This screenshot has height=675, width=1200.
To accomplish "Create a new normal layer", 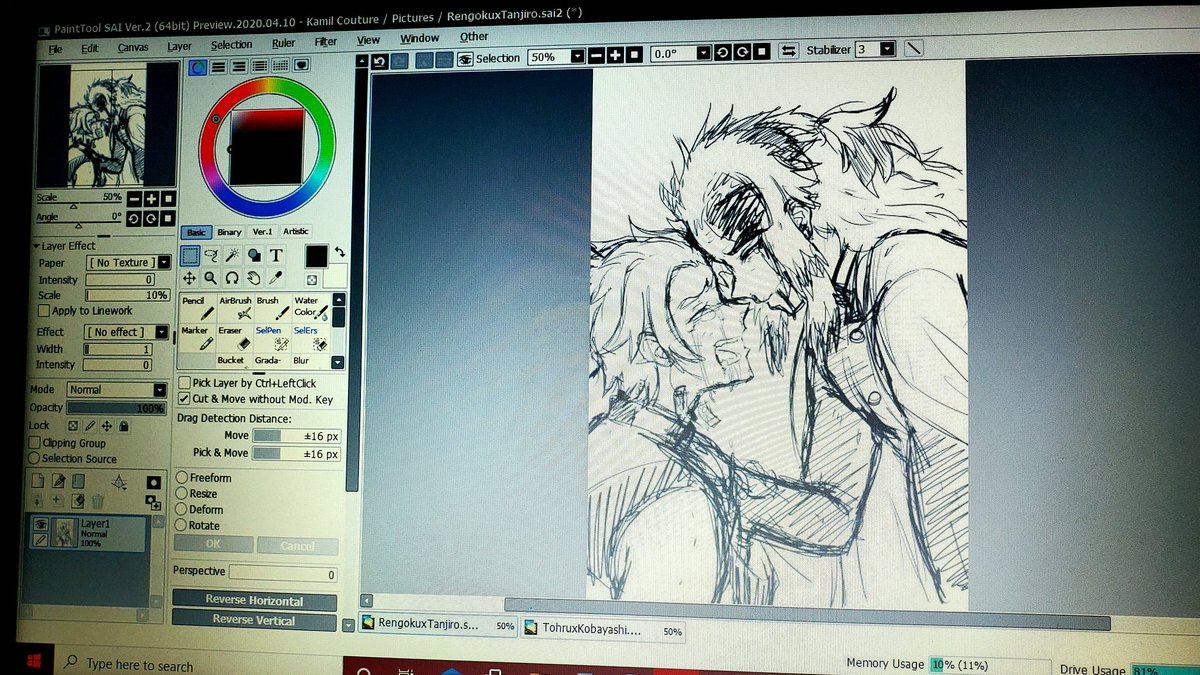I will tap(39, 483).
